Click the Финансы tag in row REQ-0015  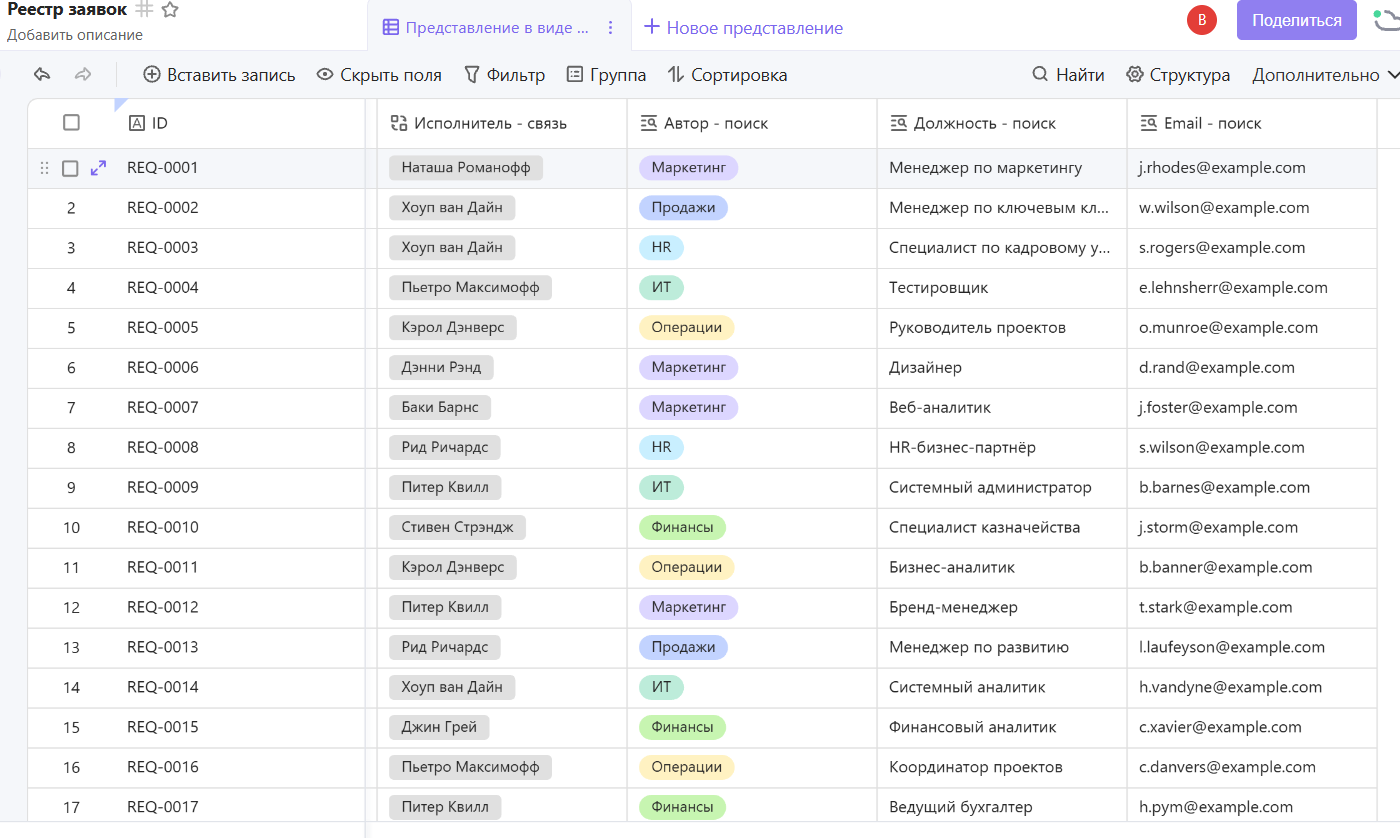682,727
